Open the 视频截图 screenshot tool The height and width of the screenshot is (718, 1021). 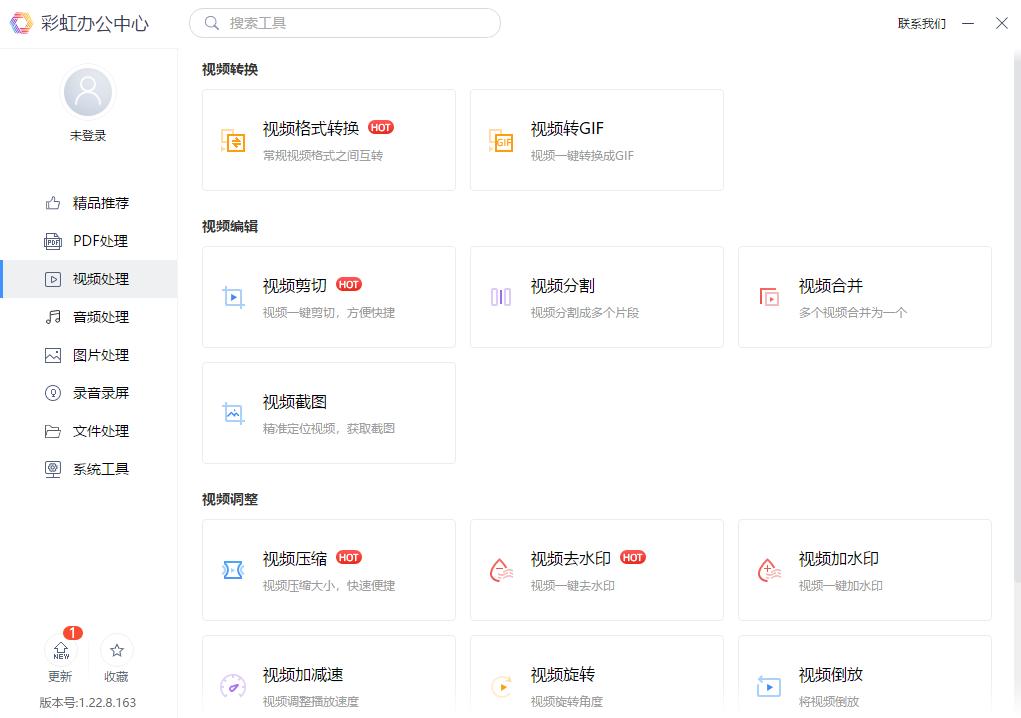coord(328,413)
